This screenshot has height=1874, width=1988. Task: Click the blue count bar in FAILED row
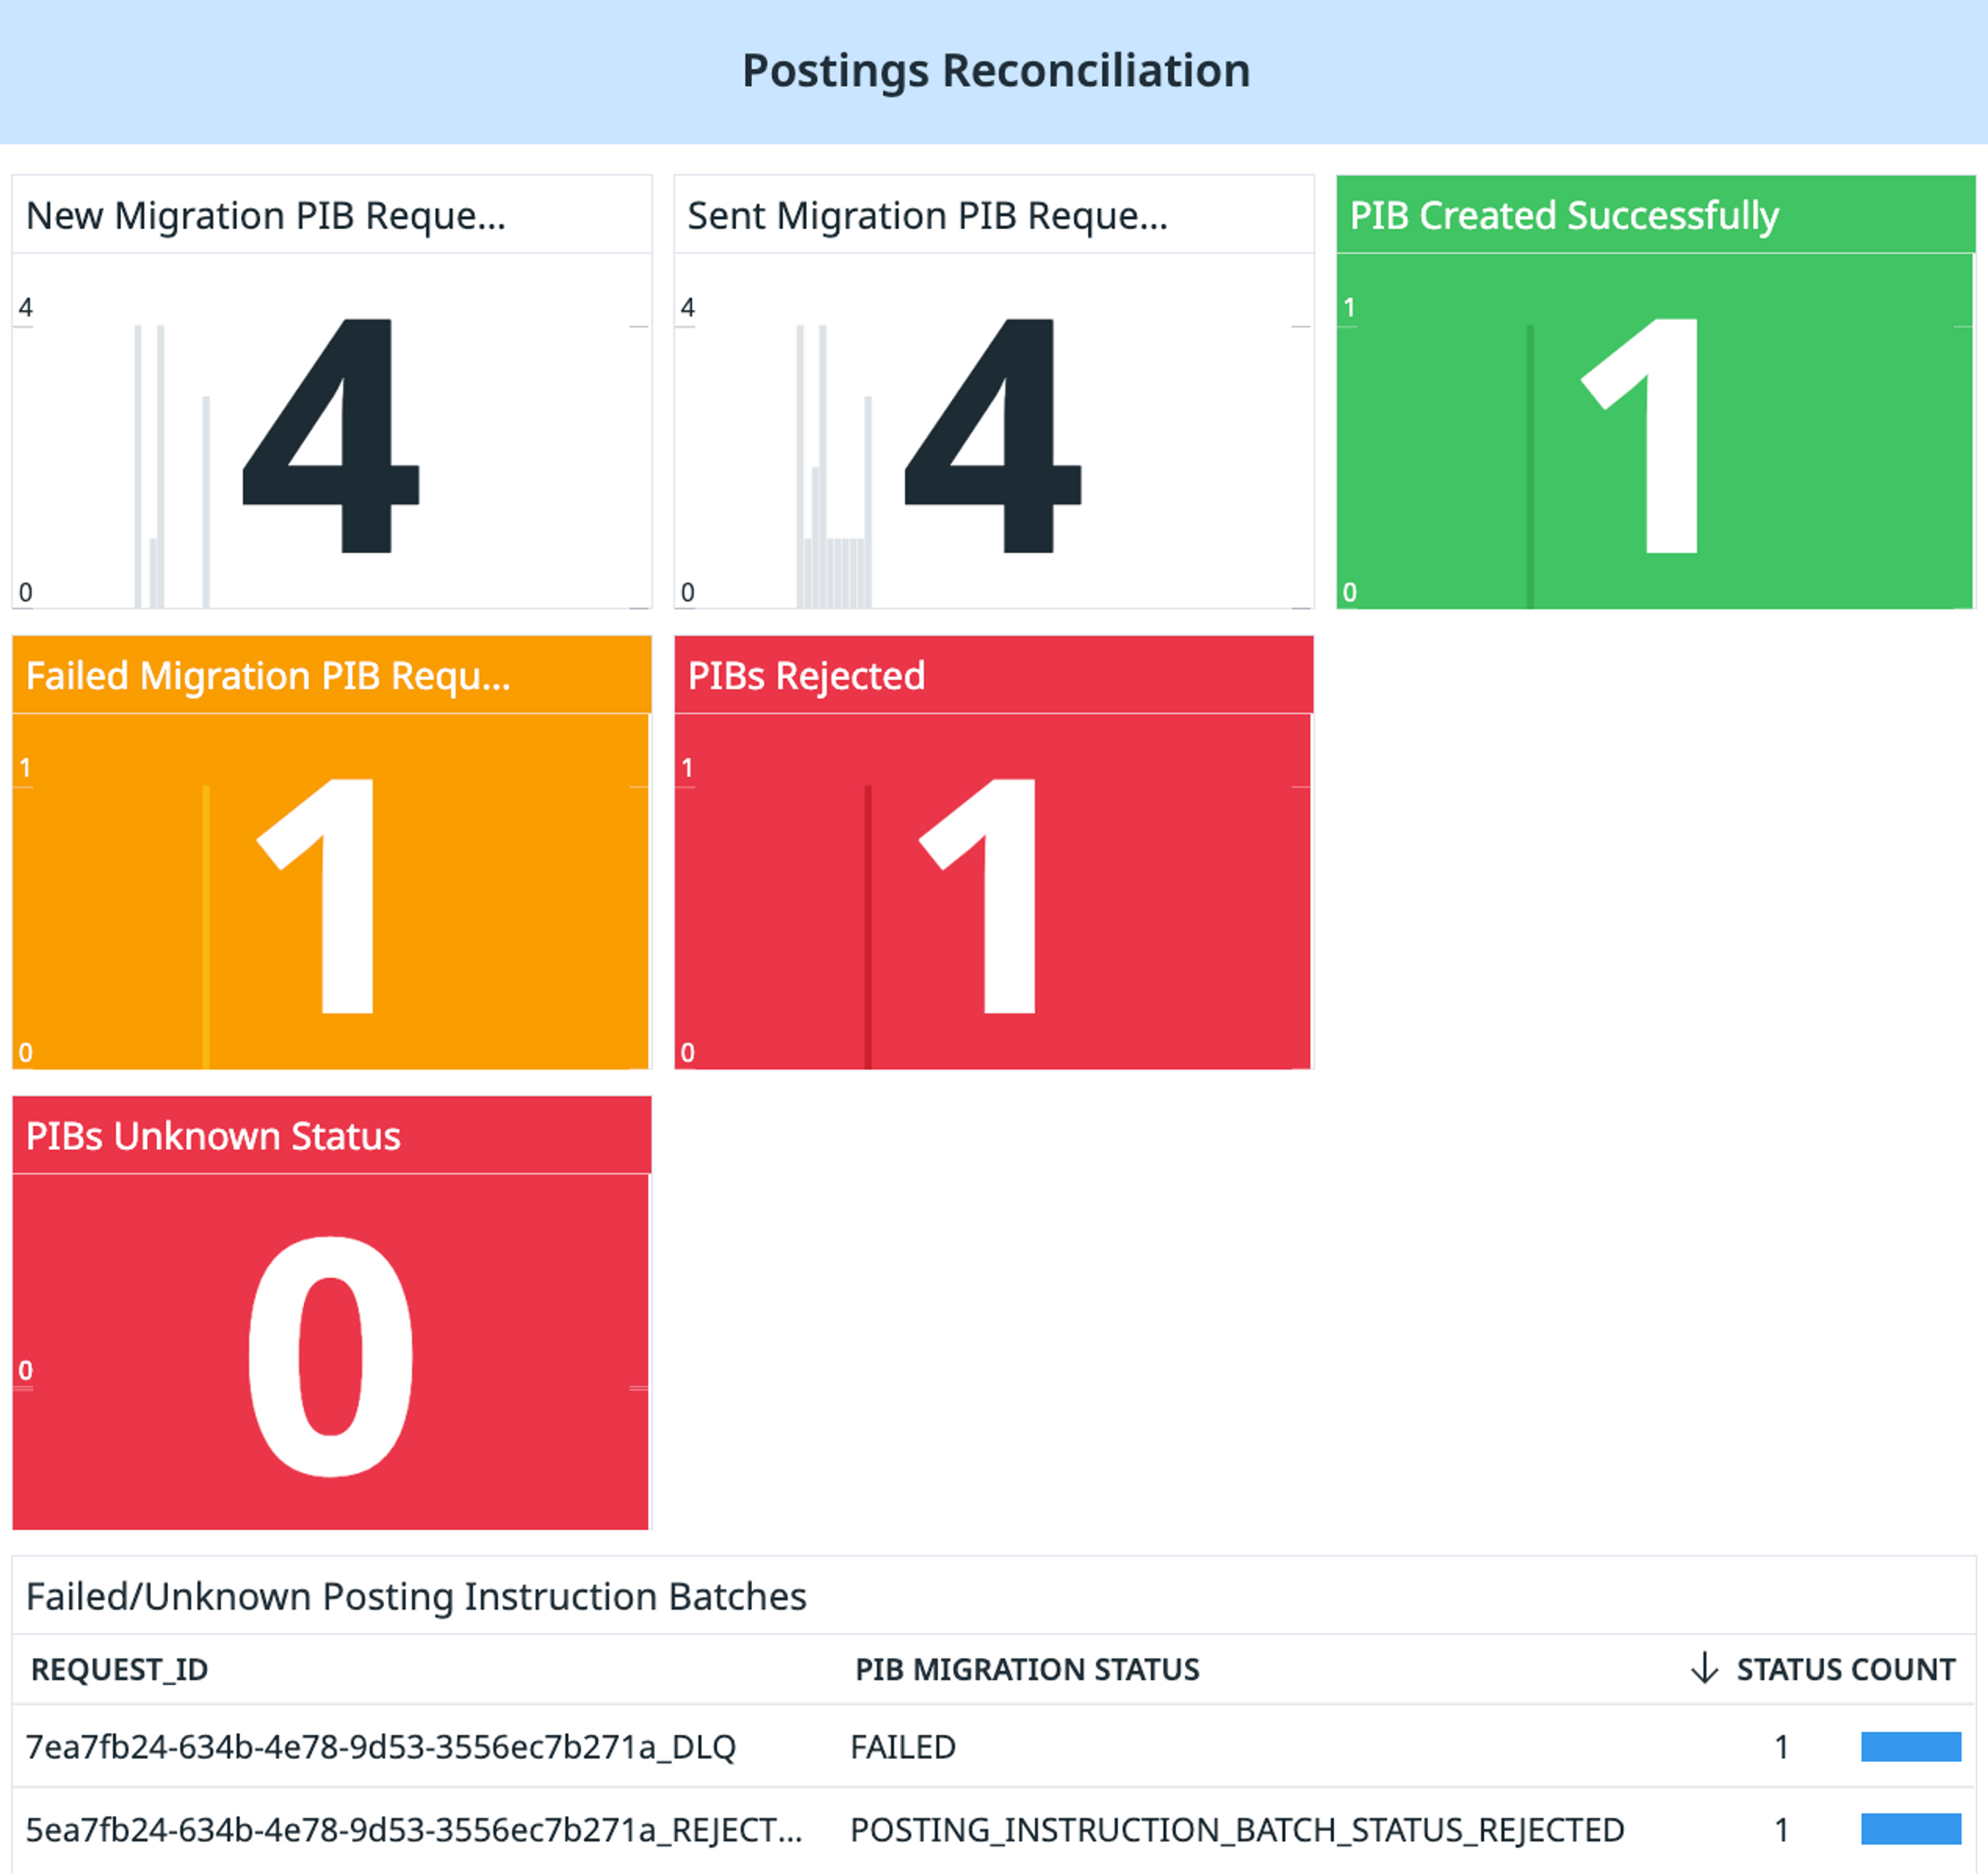click(1910, 1747)
